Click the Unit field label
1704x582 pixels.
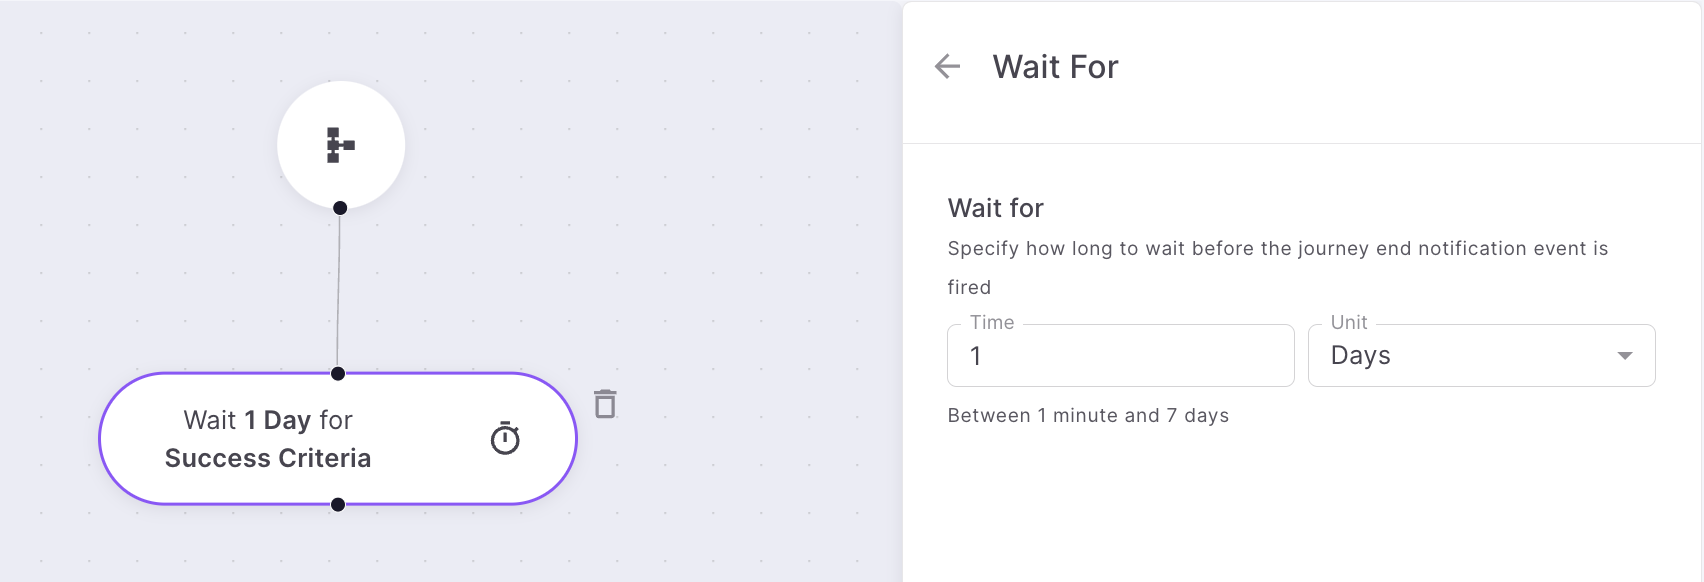point(1349,322)
